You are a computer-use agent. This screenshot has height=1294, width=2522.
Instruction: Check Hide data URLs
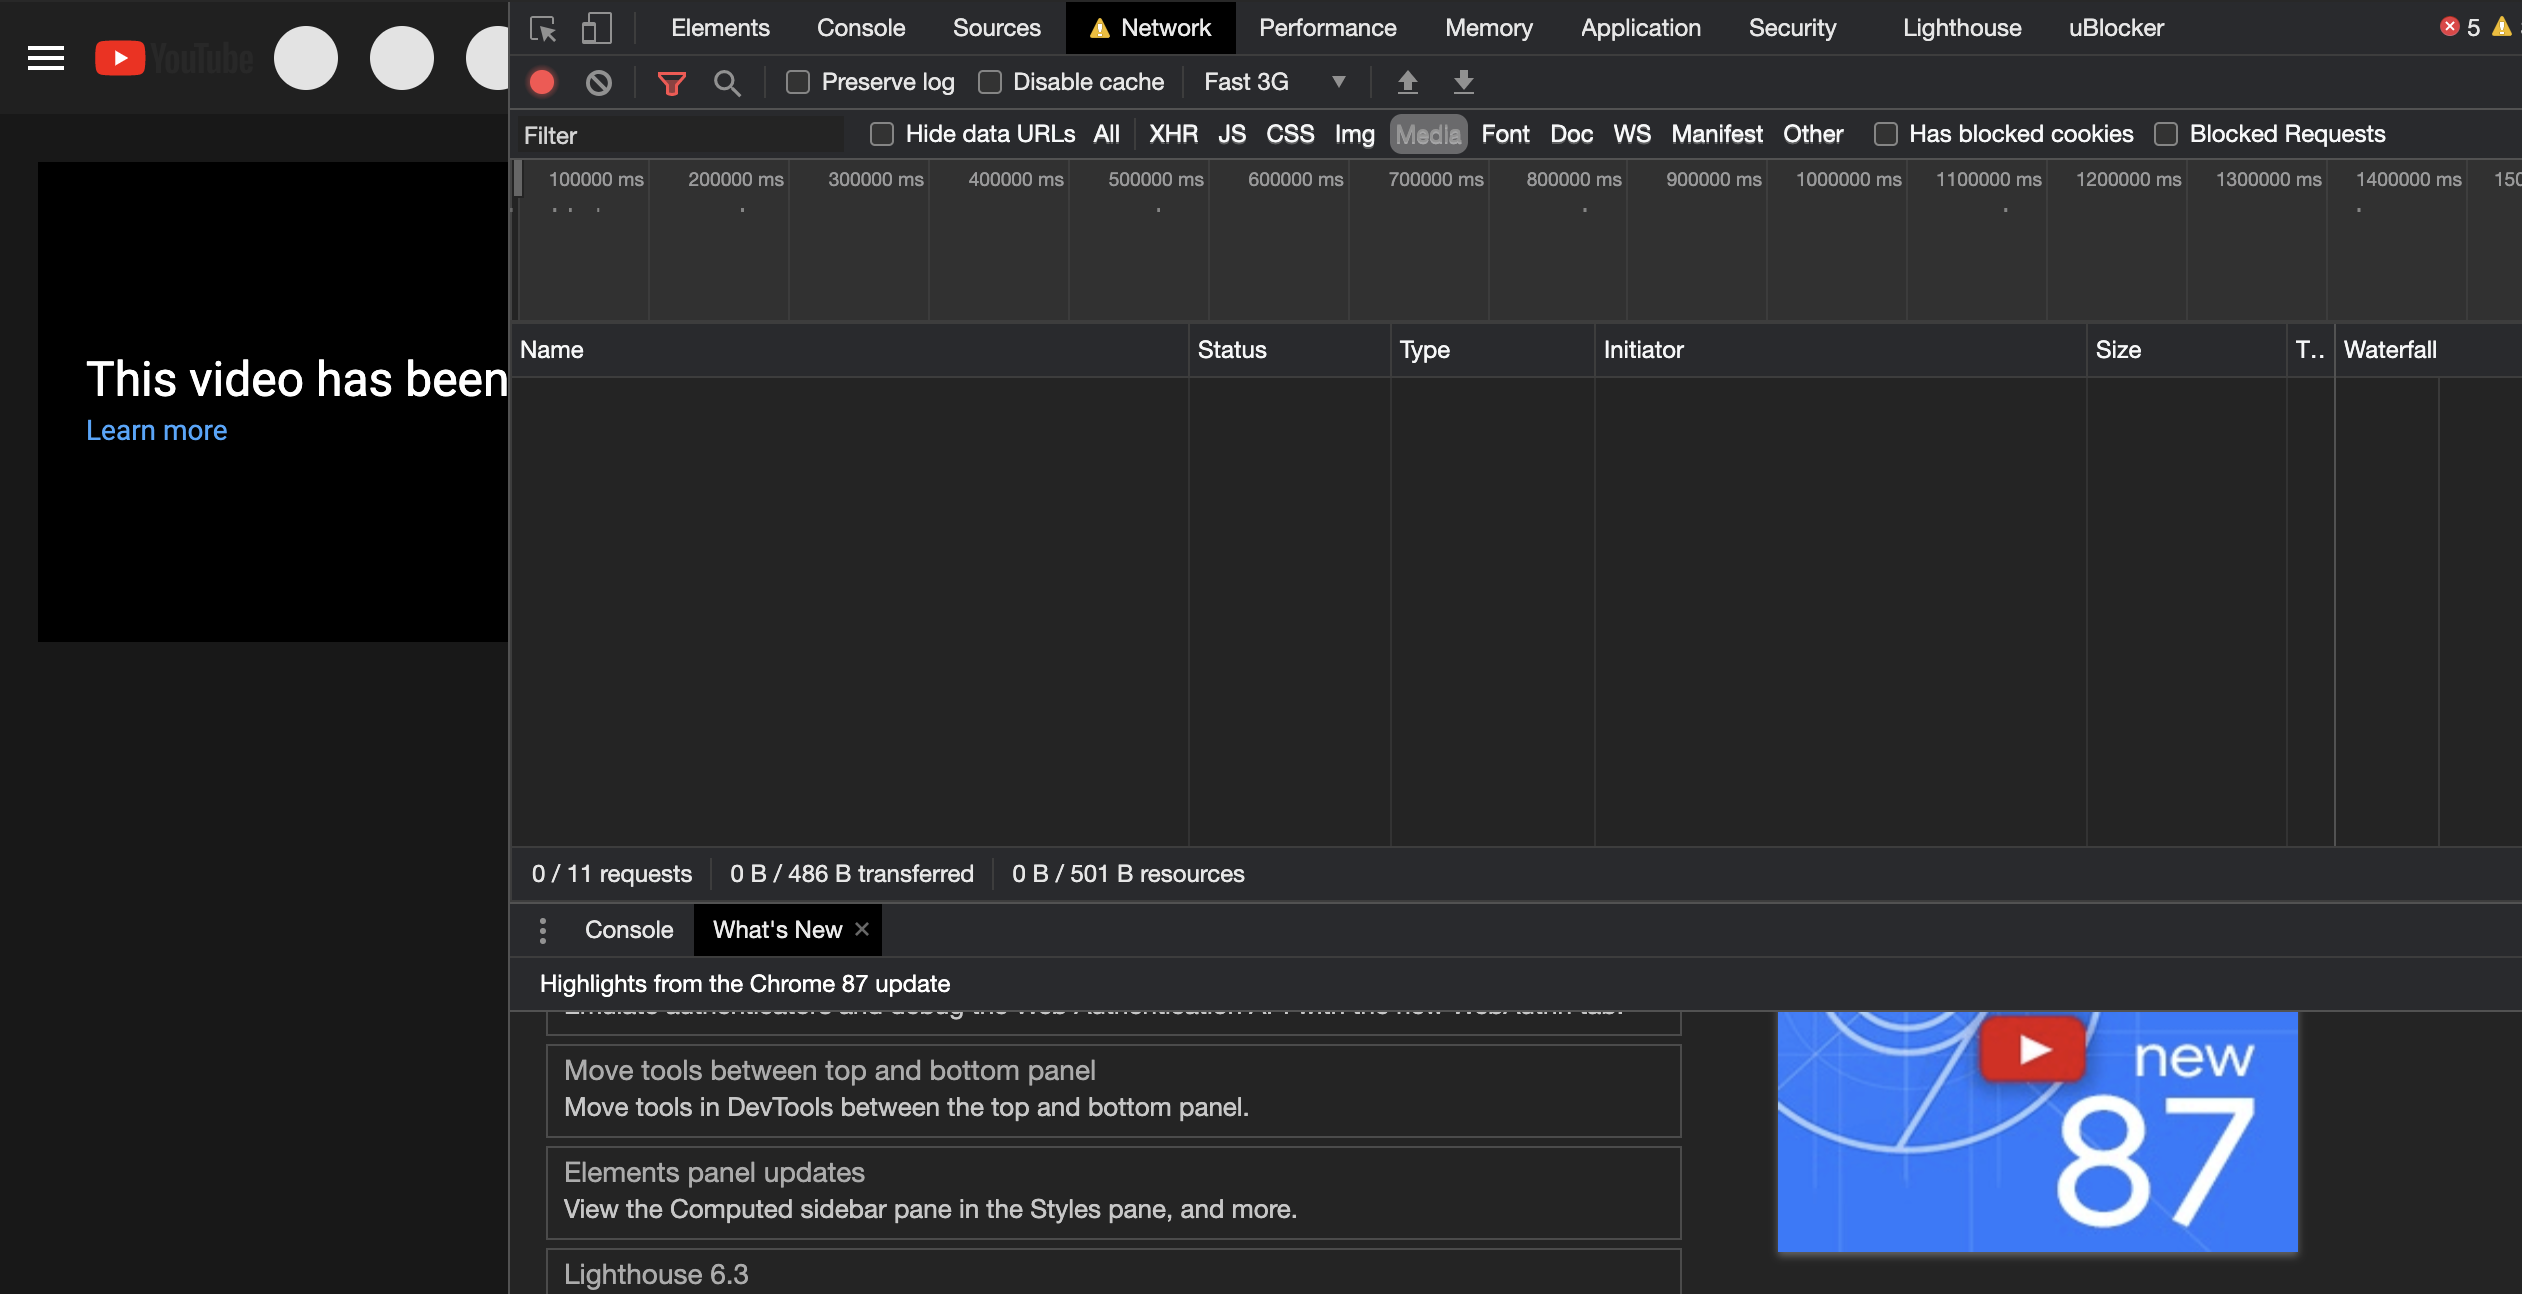coord(882,134)
